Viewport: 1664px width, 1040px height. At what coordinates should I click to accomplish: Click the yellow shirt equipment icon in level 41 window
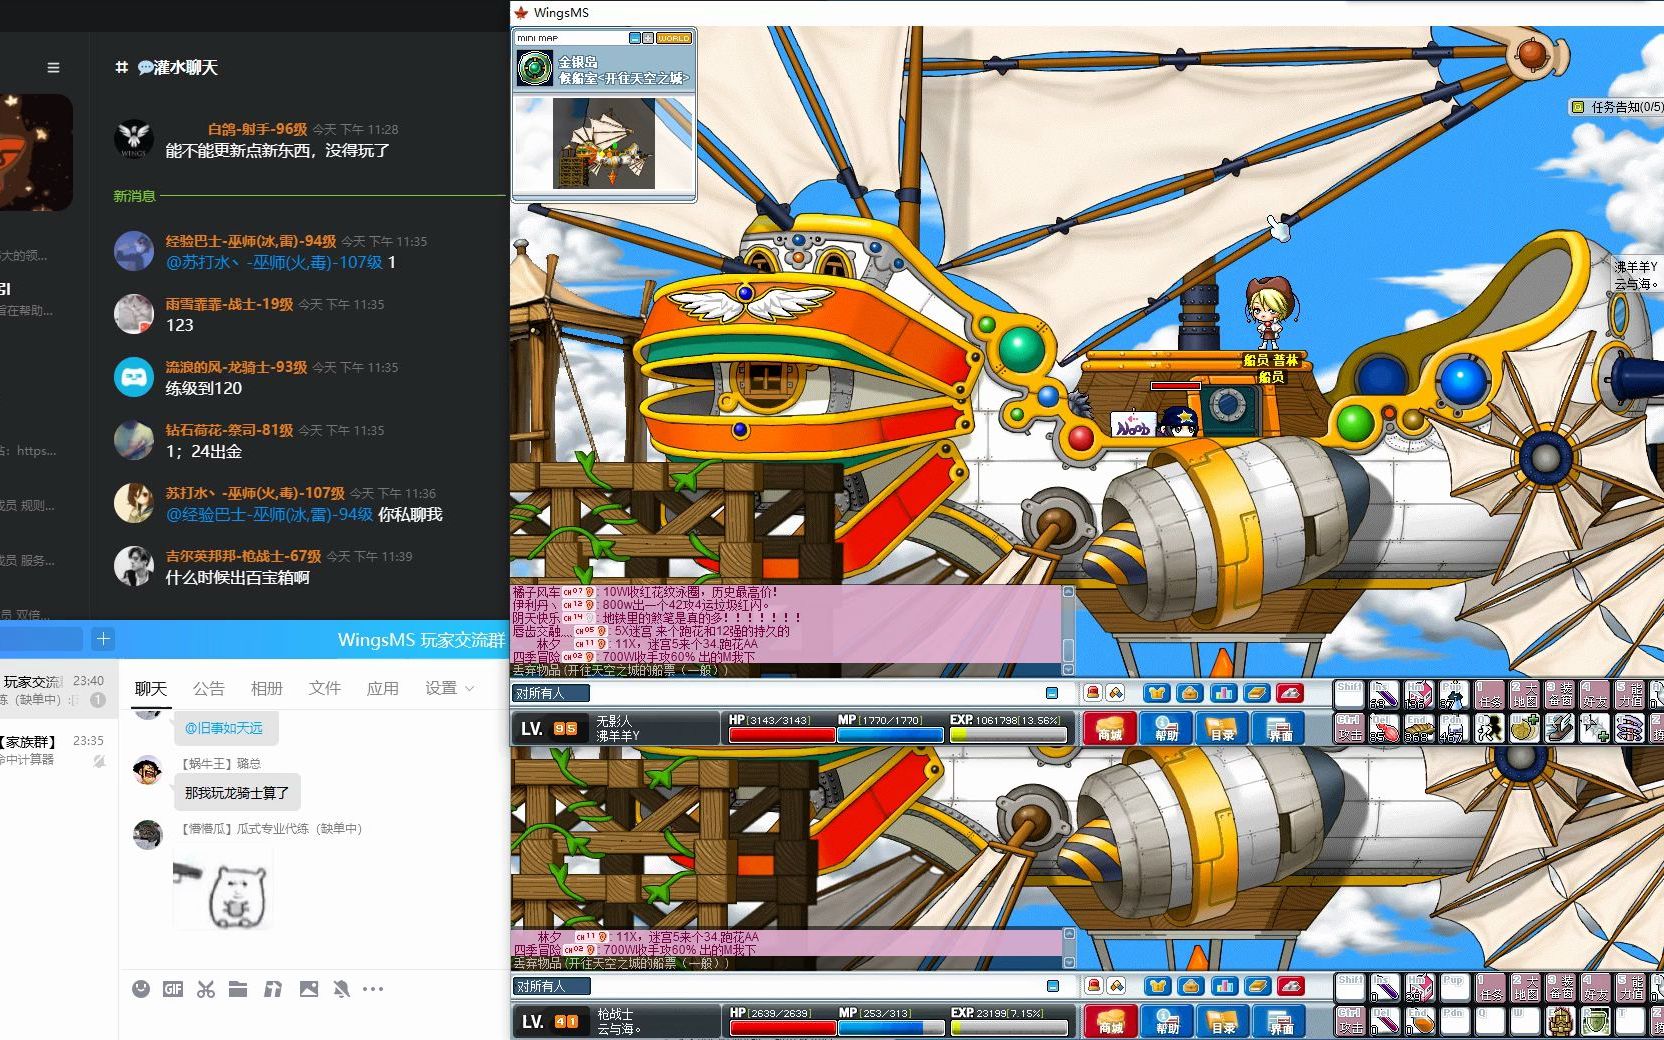click(x=1157, y=986)
